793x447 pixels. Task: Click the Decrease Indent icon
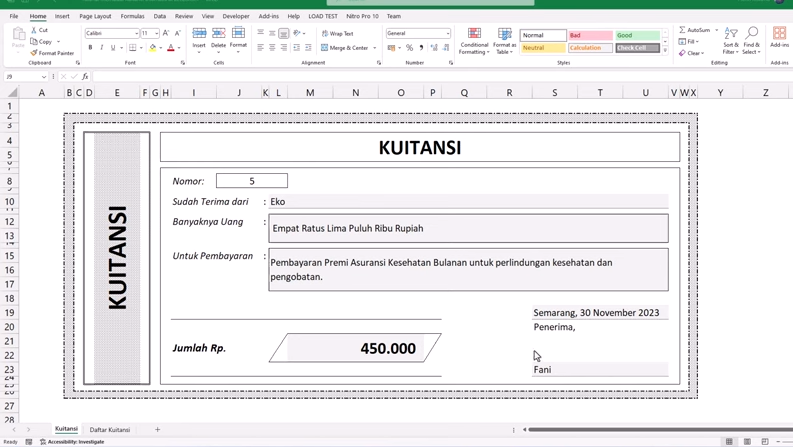pyautogui.click(x=296, y=48)
